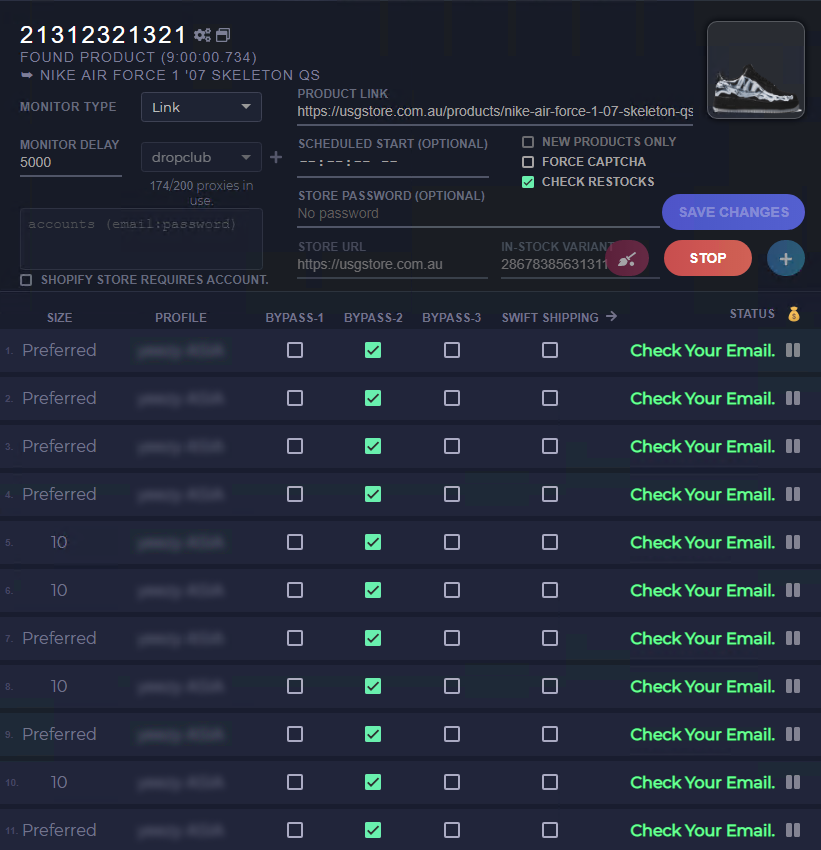
Task: Open dropclub proxy list dropdown
Action: click(202, 157)
